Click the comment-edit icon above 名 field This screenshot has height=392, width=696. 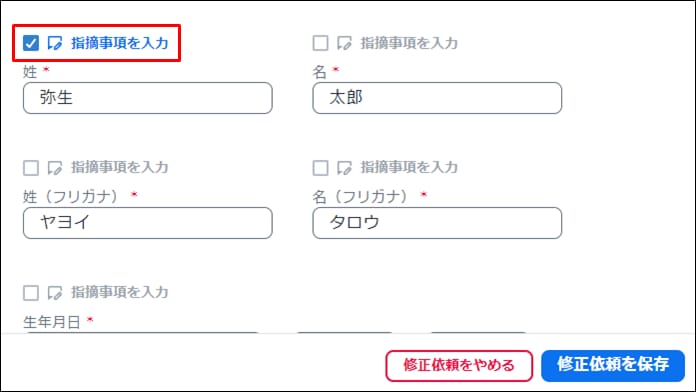344,43
